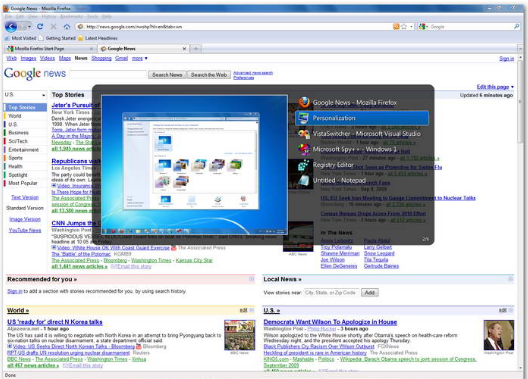
Task: Click the search magnifier icon in toolbar
Action: pos(517,26)
